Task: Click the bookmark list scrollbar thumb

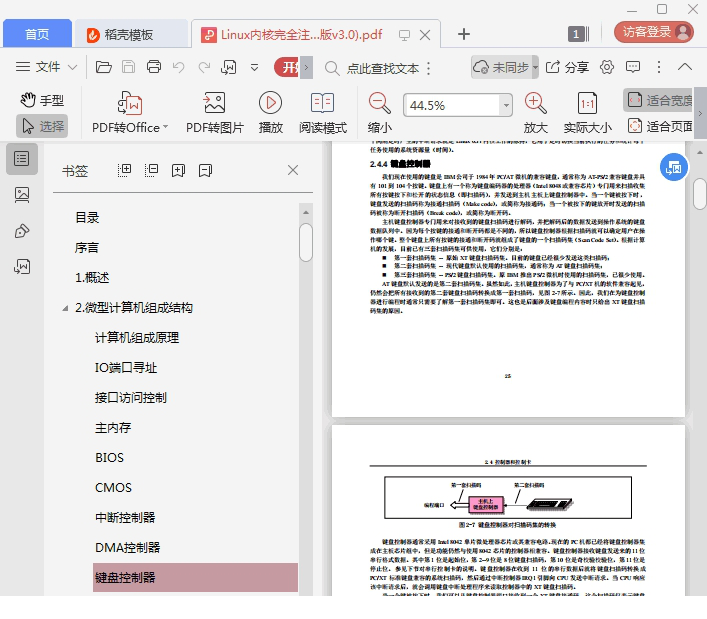Action: click(306, 243)
